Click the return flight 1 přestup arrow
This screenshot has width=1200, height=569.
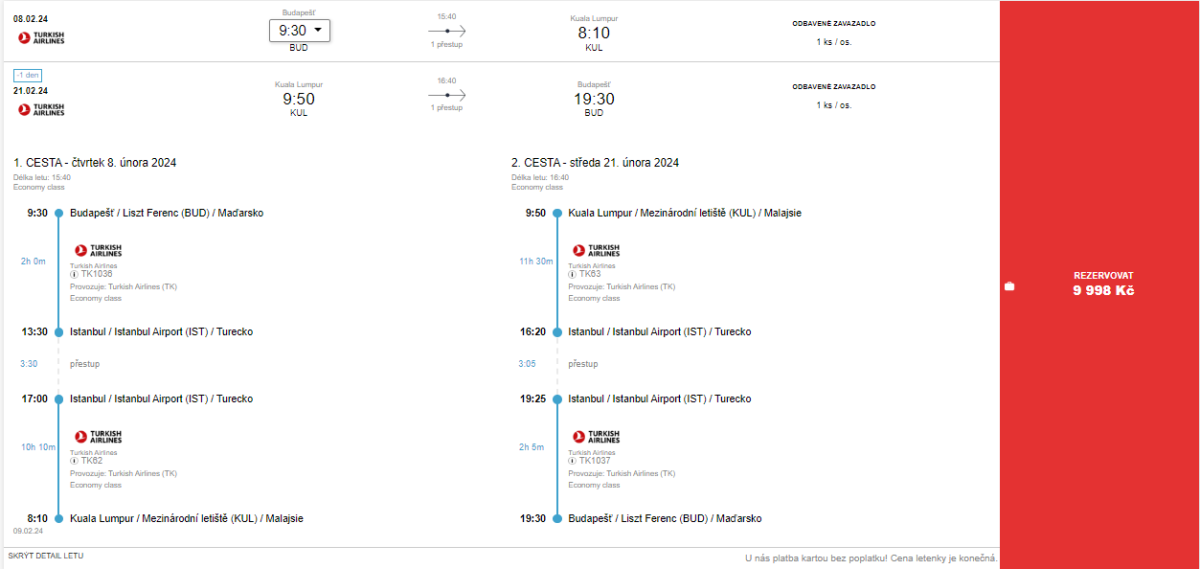click(447, 95)
